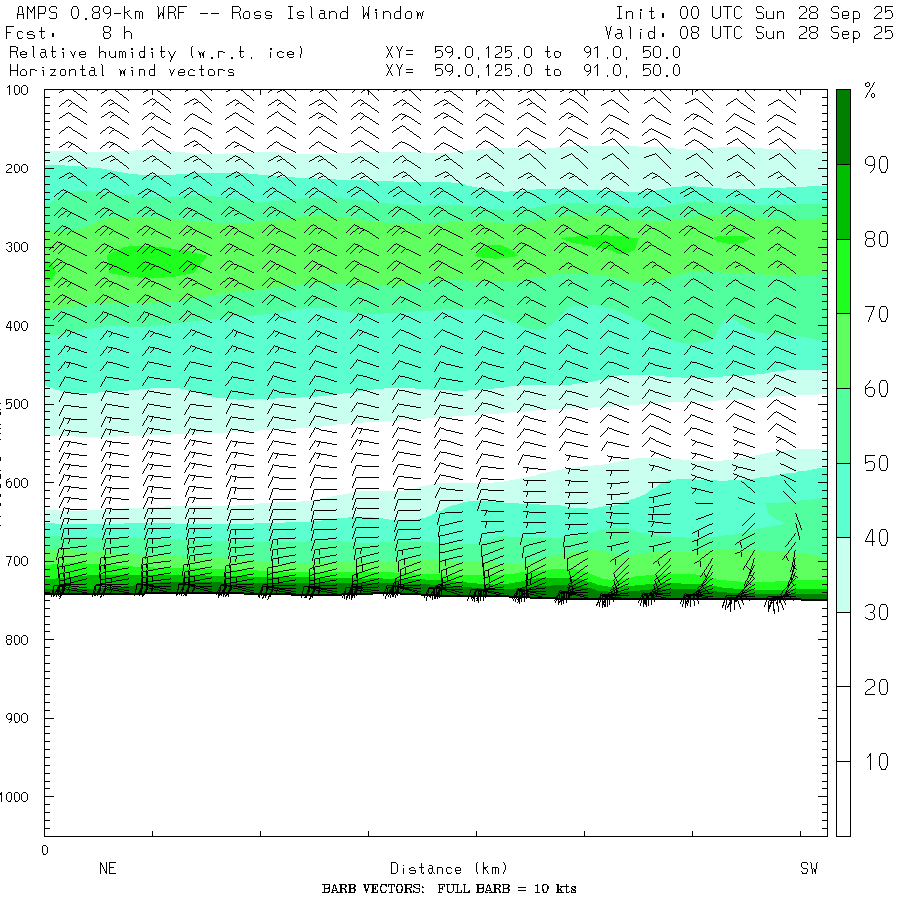The image size is (900, 900).
Task: Click the "Valid: 08 UTC Sun 28 Sep 25" text
Action: (748, 33)
